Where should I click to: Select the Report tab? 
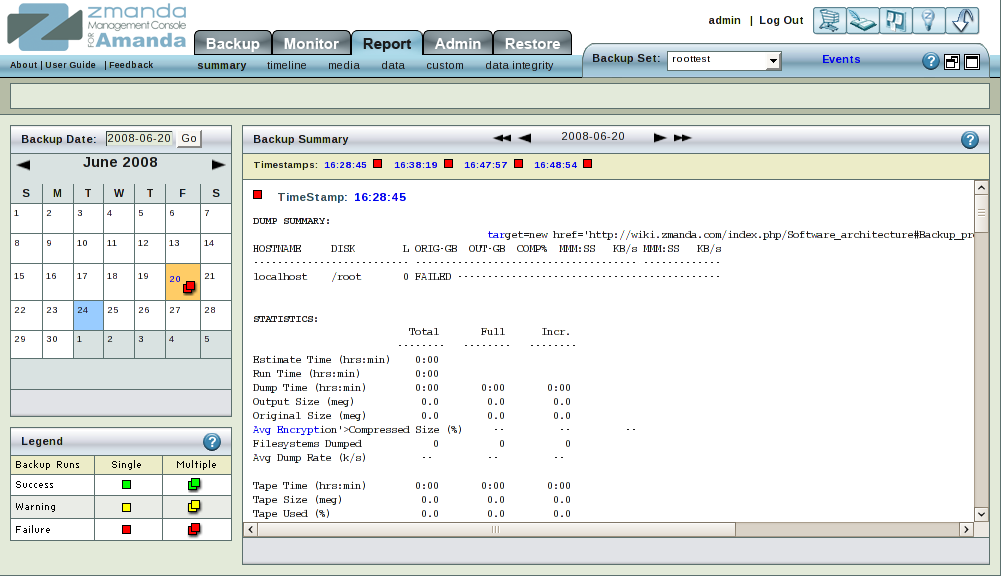pyautogui.click(x=387, y=43)
